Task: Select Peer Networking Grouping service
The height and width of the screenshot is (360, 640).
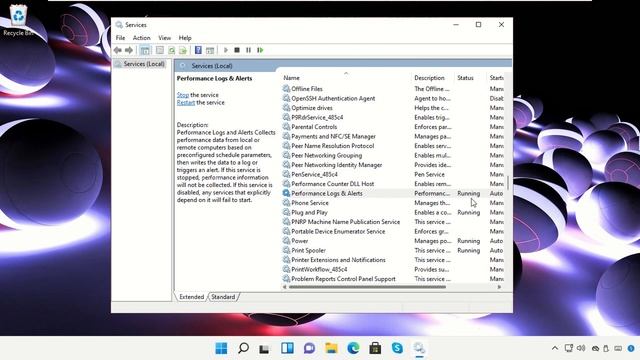Action: coord(392,156)
